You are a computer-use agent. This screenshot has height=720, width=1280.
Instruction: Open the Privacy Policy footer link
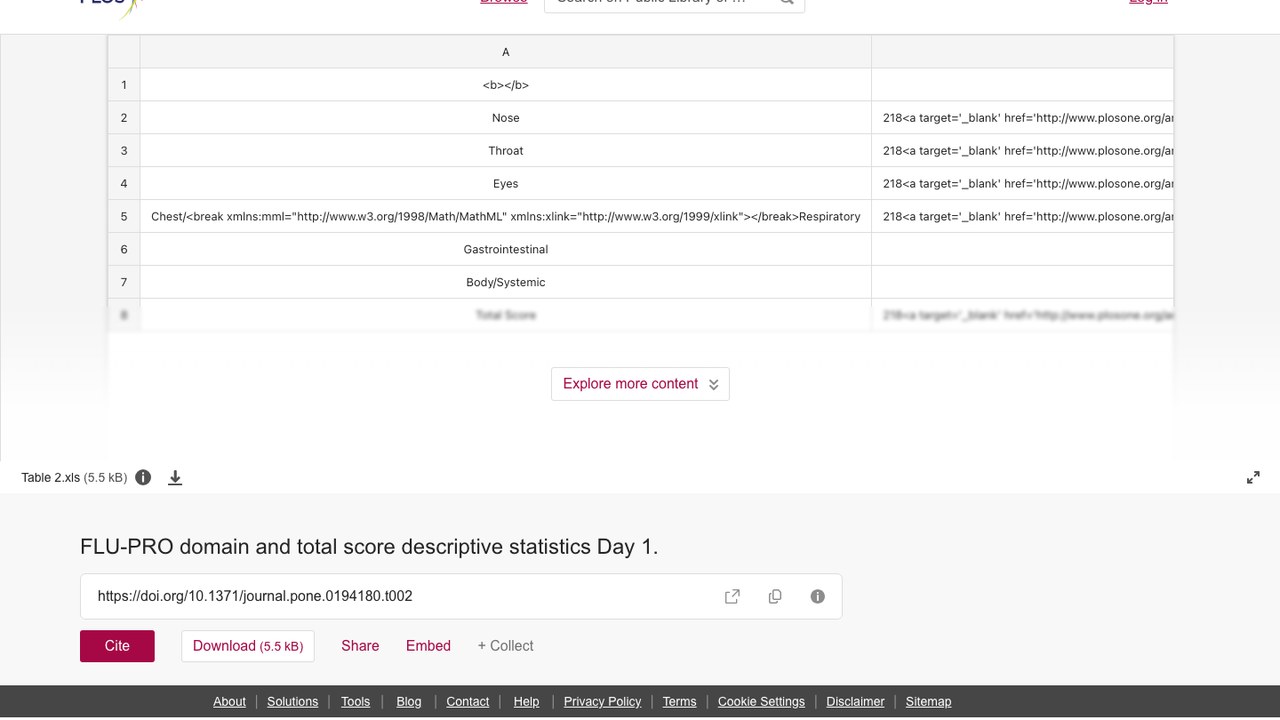coord(602,702)
